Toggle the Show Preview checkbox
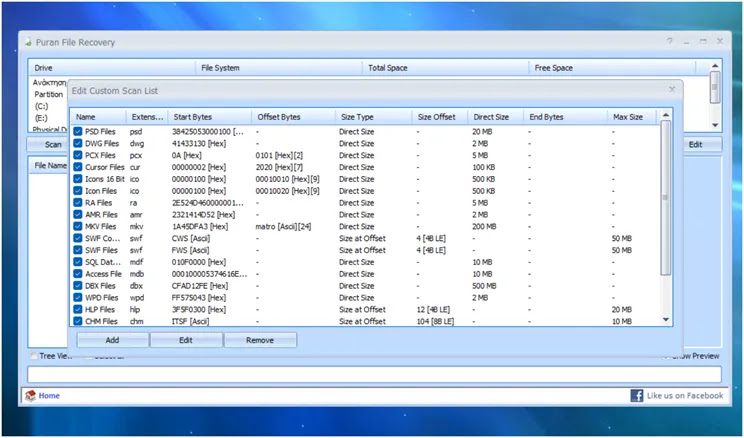Image resolution: width=744 pixels, height=438 pixels. pyautogui.click(x=666, y=356)
